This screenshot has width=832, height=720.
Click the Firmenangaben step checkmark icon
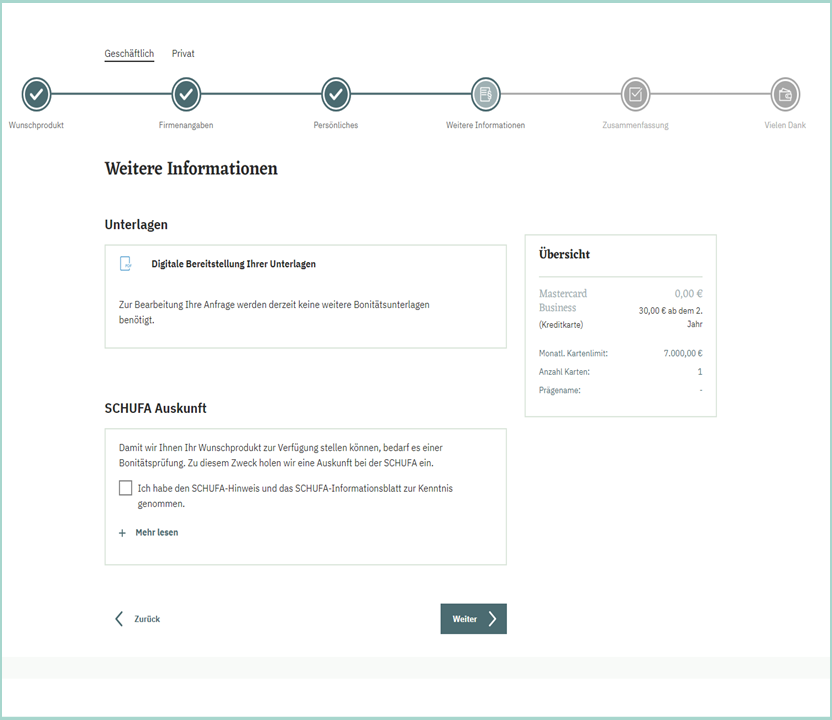[186, 95]
